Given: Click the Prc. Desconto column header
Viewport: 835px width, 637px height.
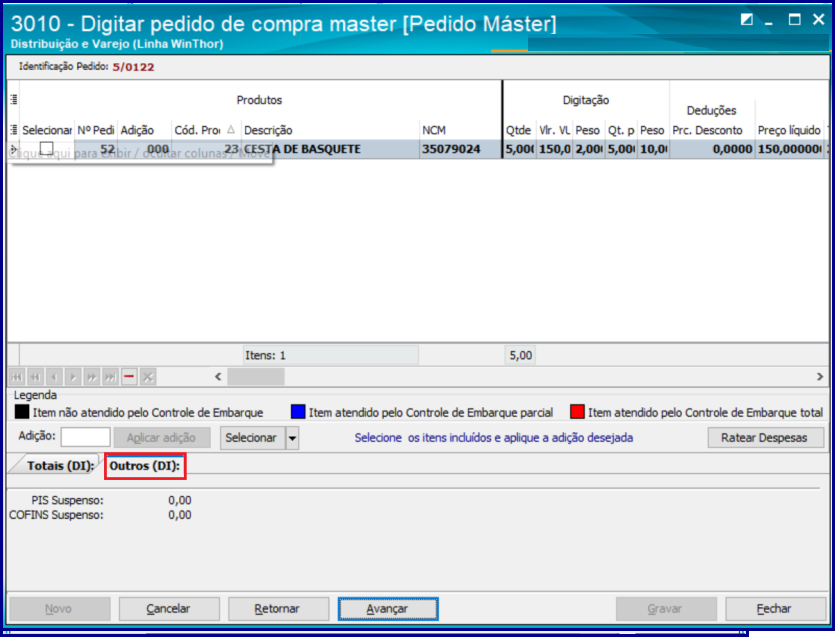Looking at the screenshot, I should pos(711,130).
